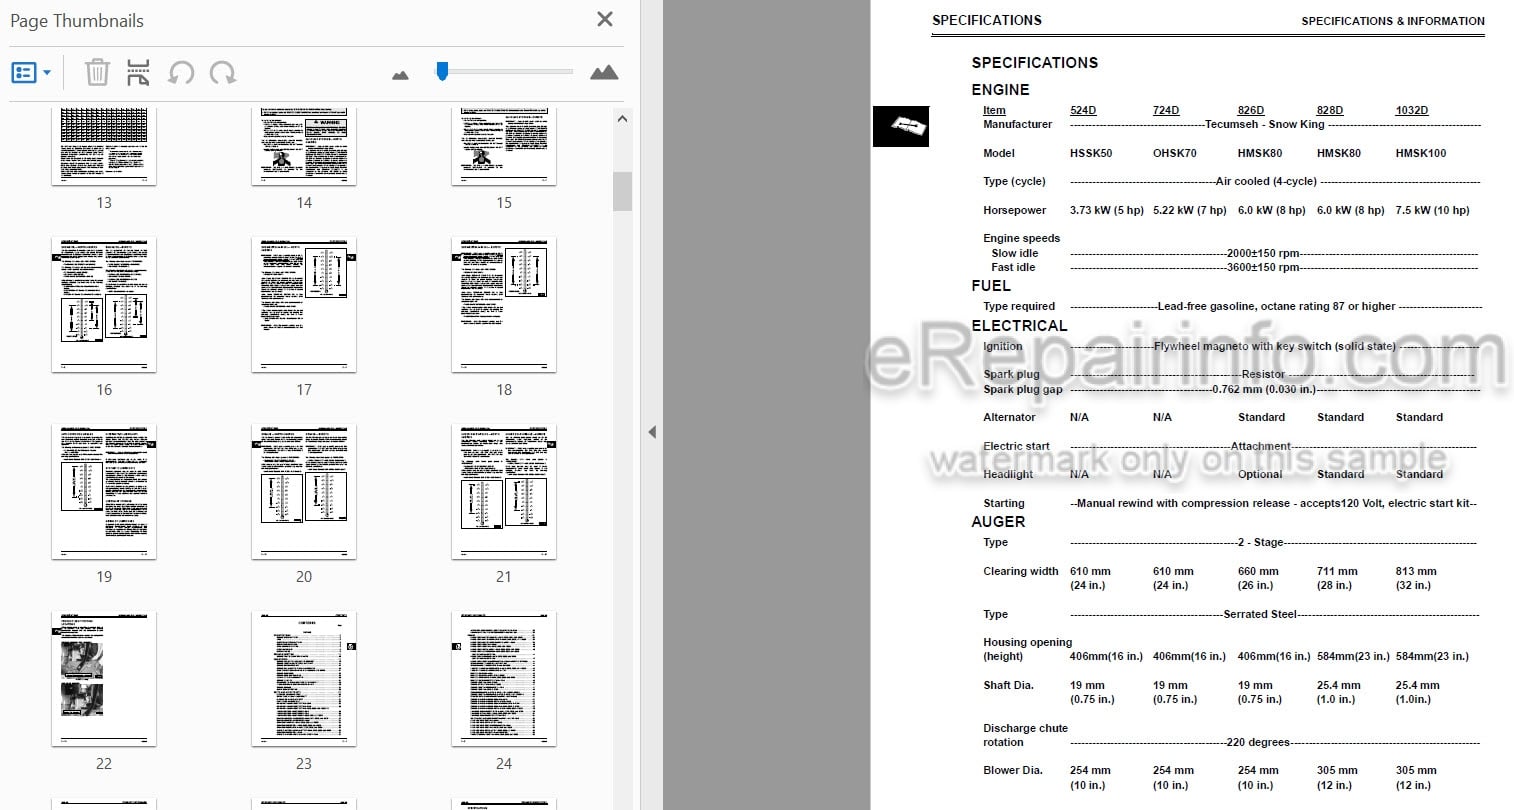Click the '828D' column header
The width and height of the screenshot is (1514, 810).
[1330, 110]
